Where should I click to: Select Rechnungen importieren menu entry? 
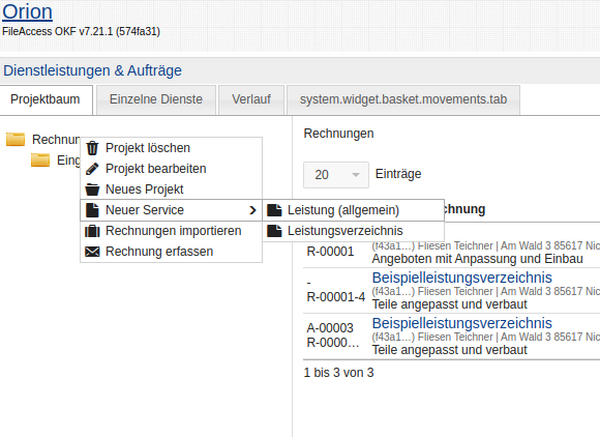point(173,231)
